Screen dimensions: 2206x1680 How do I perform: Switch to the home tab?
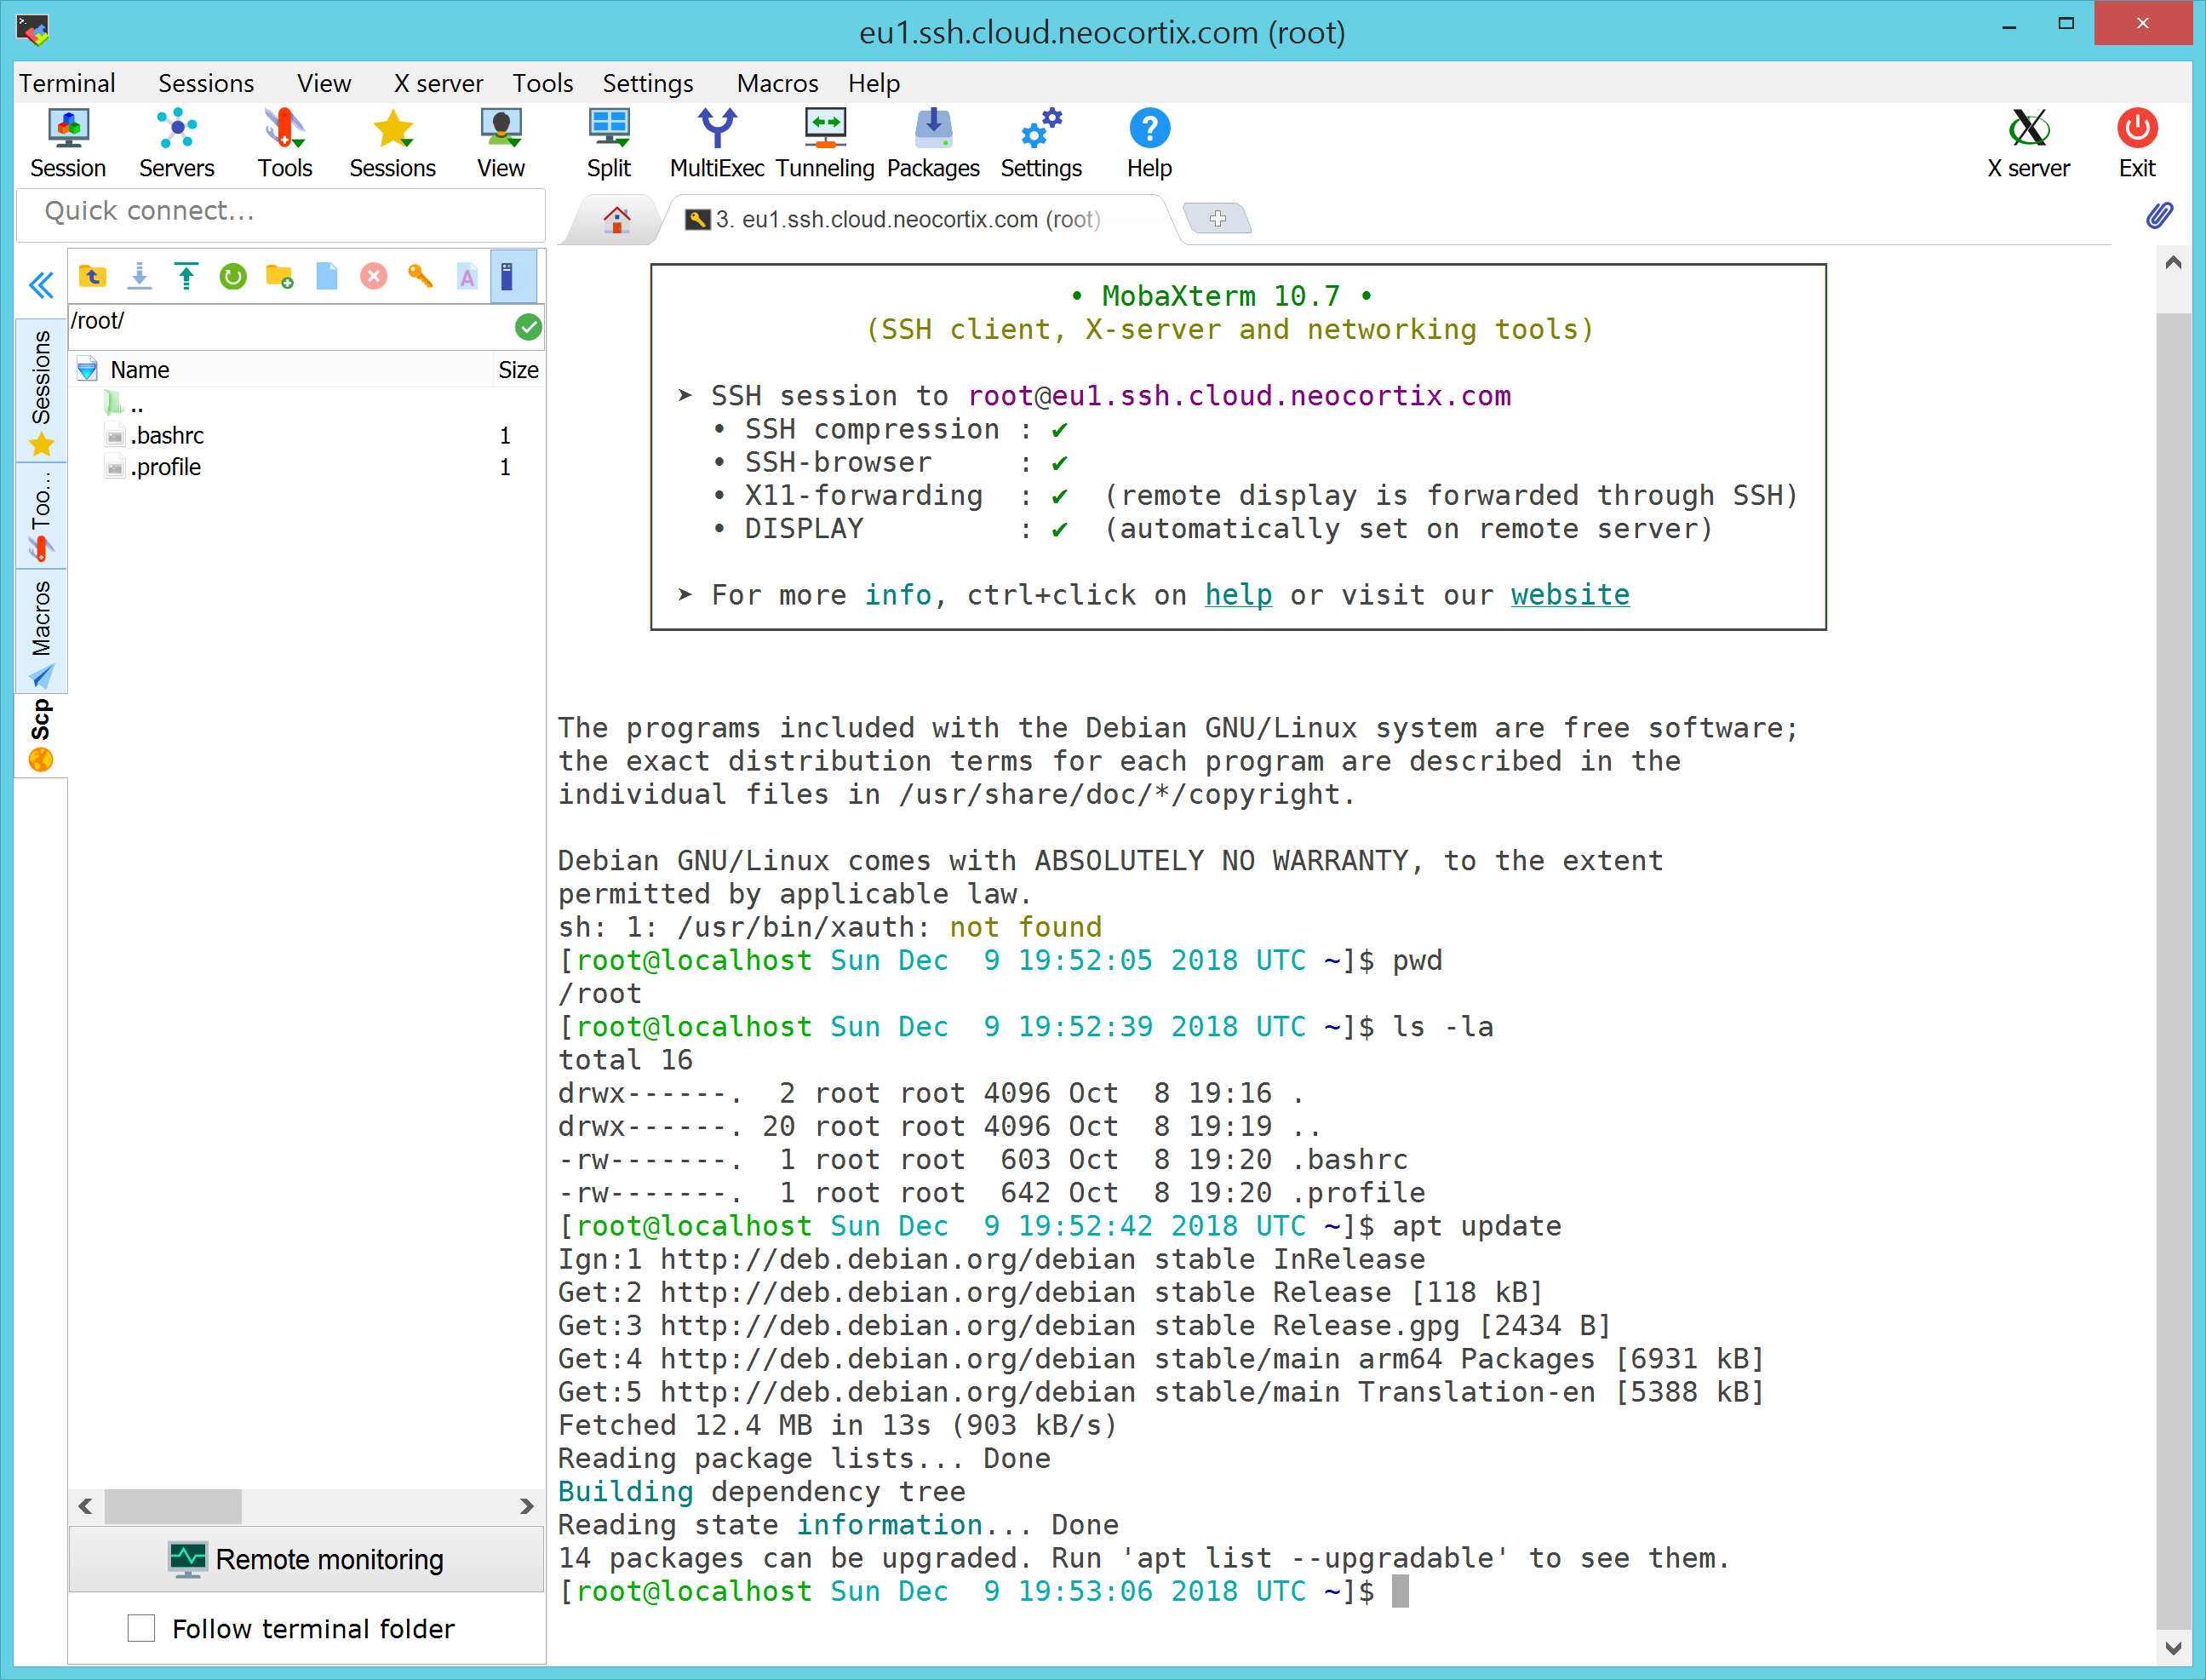click(617, 219)
